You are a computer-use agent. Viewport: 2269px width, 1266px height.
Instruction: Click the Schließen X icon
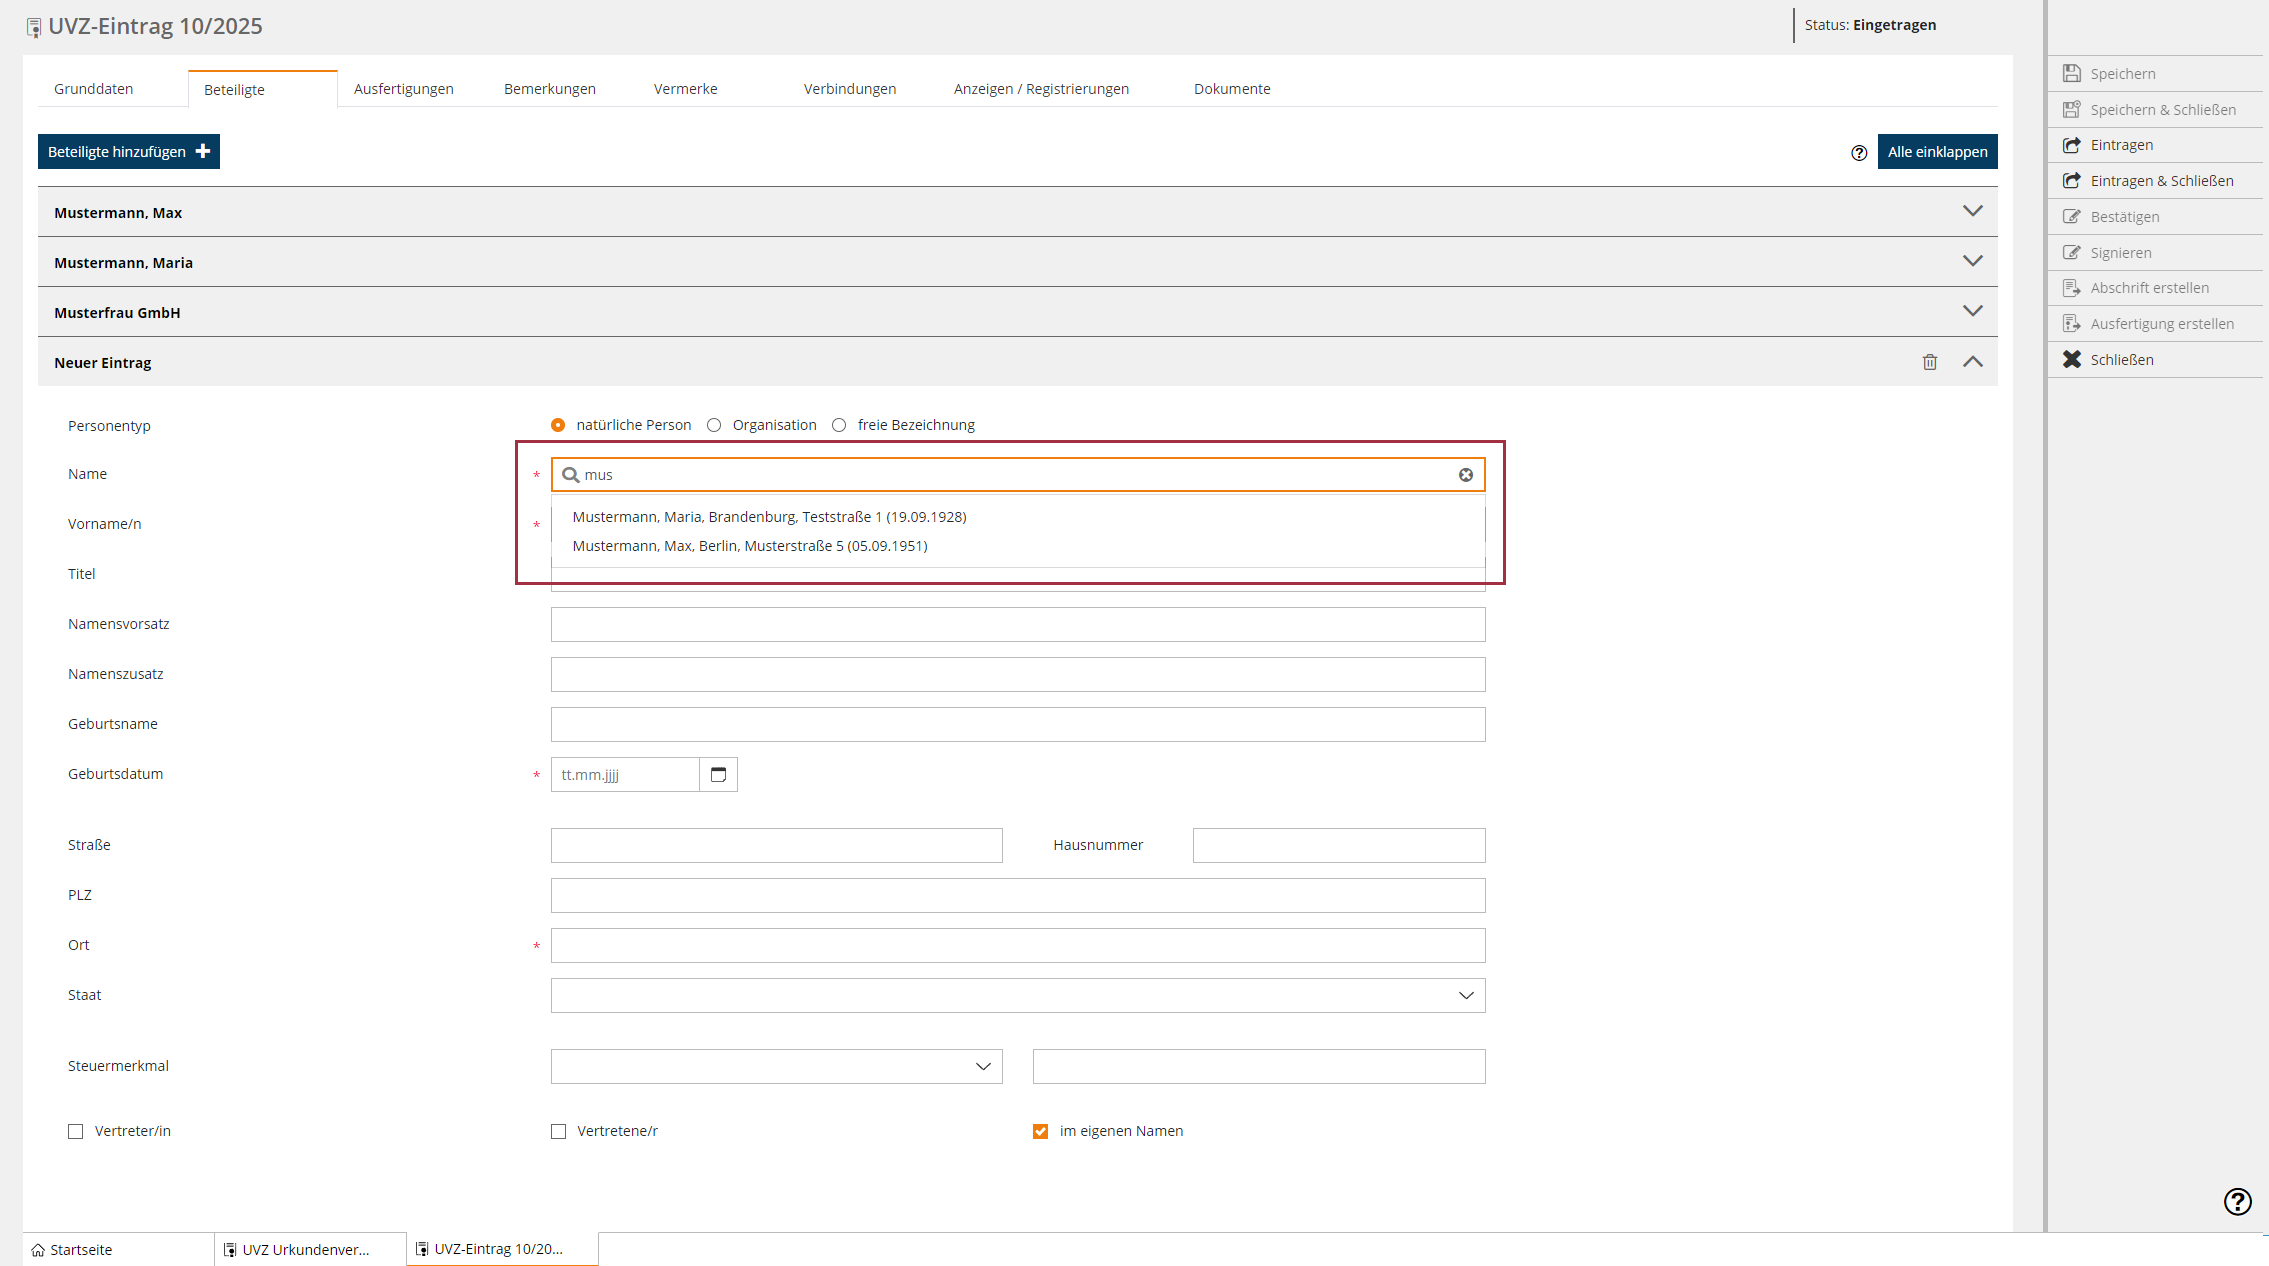pyautogui.click(x=2072, y=360)
